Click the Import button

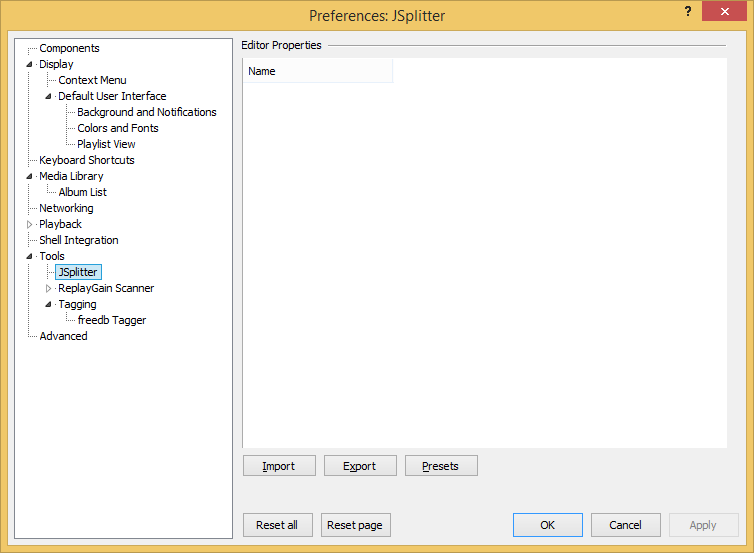(279, 466)
